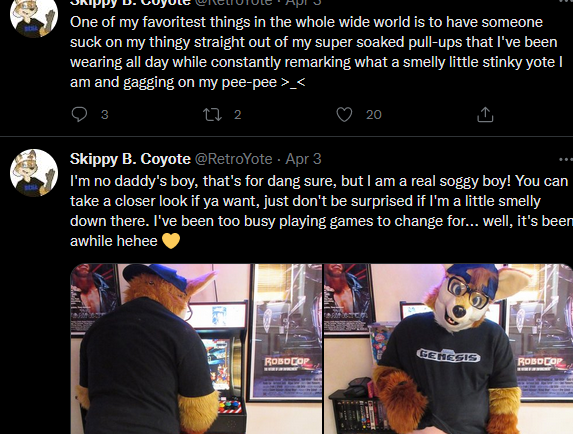Click the coyote avatar beside the second tweet
Image resolution: width=573 pixels, height=434 pixels.
tap(34, 173)
